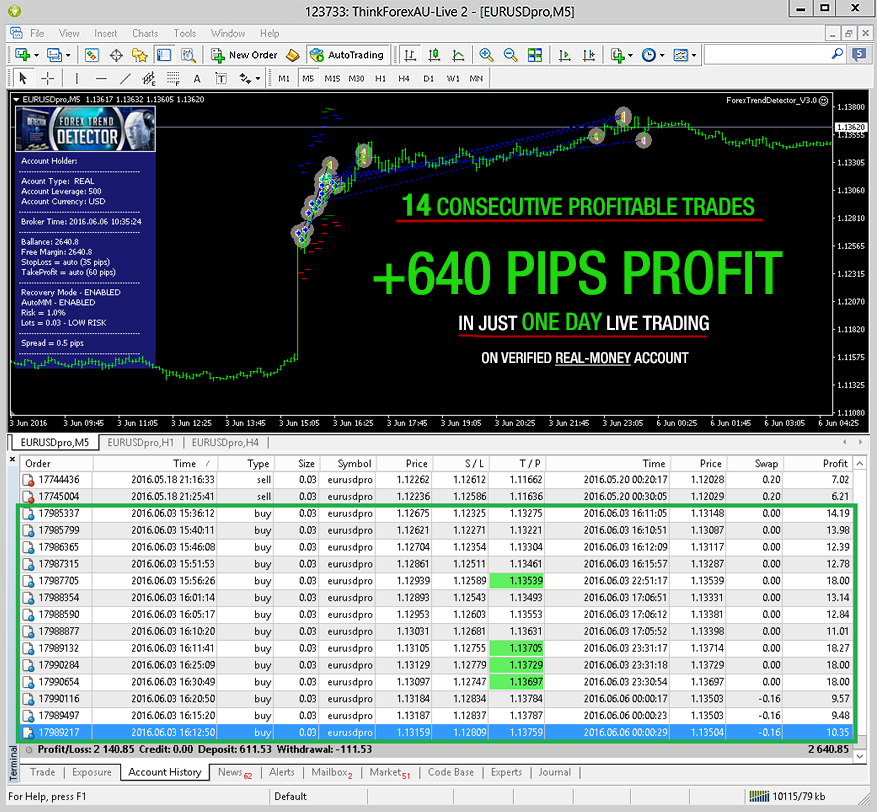Sort history by Profit column header

click(x=816, y=463)
